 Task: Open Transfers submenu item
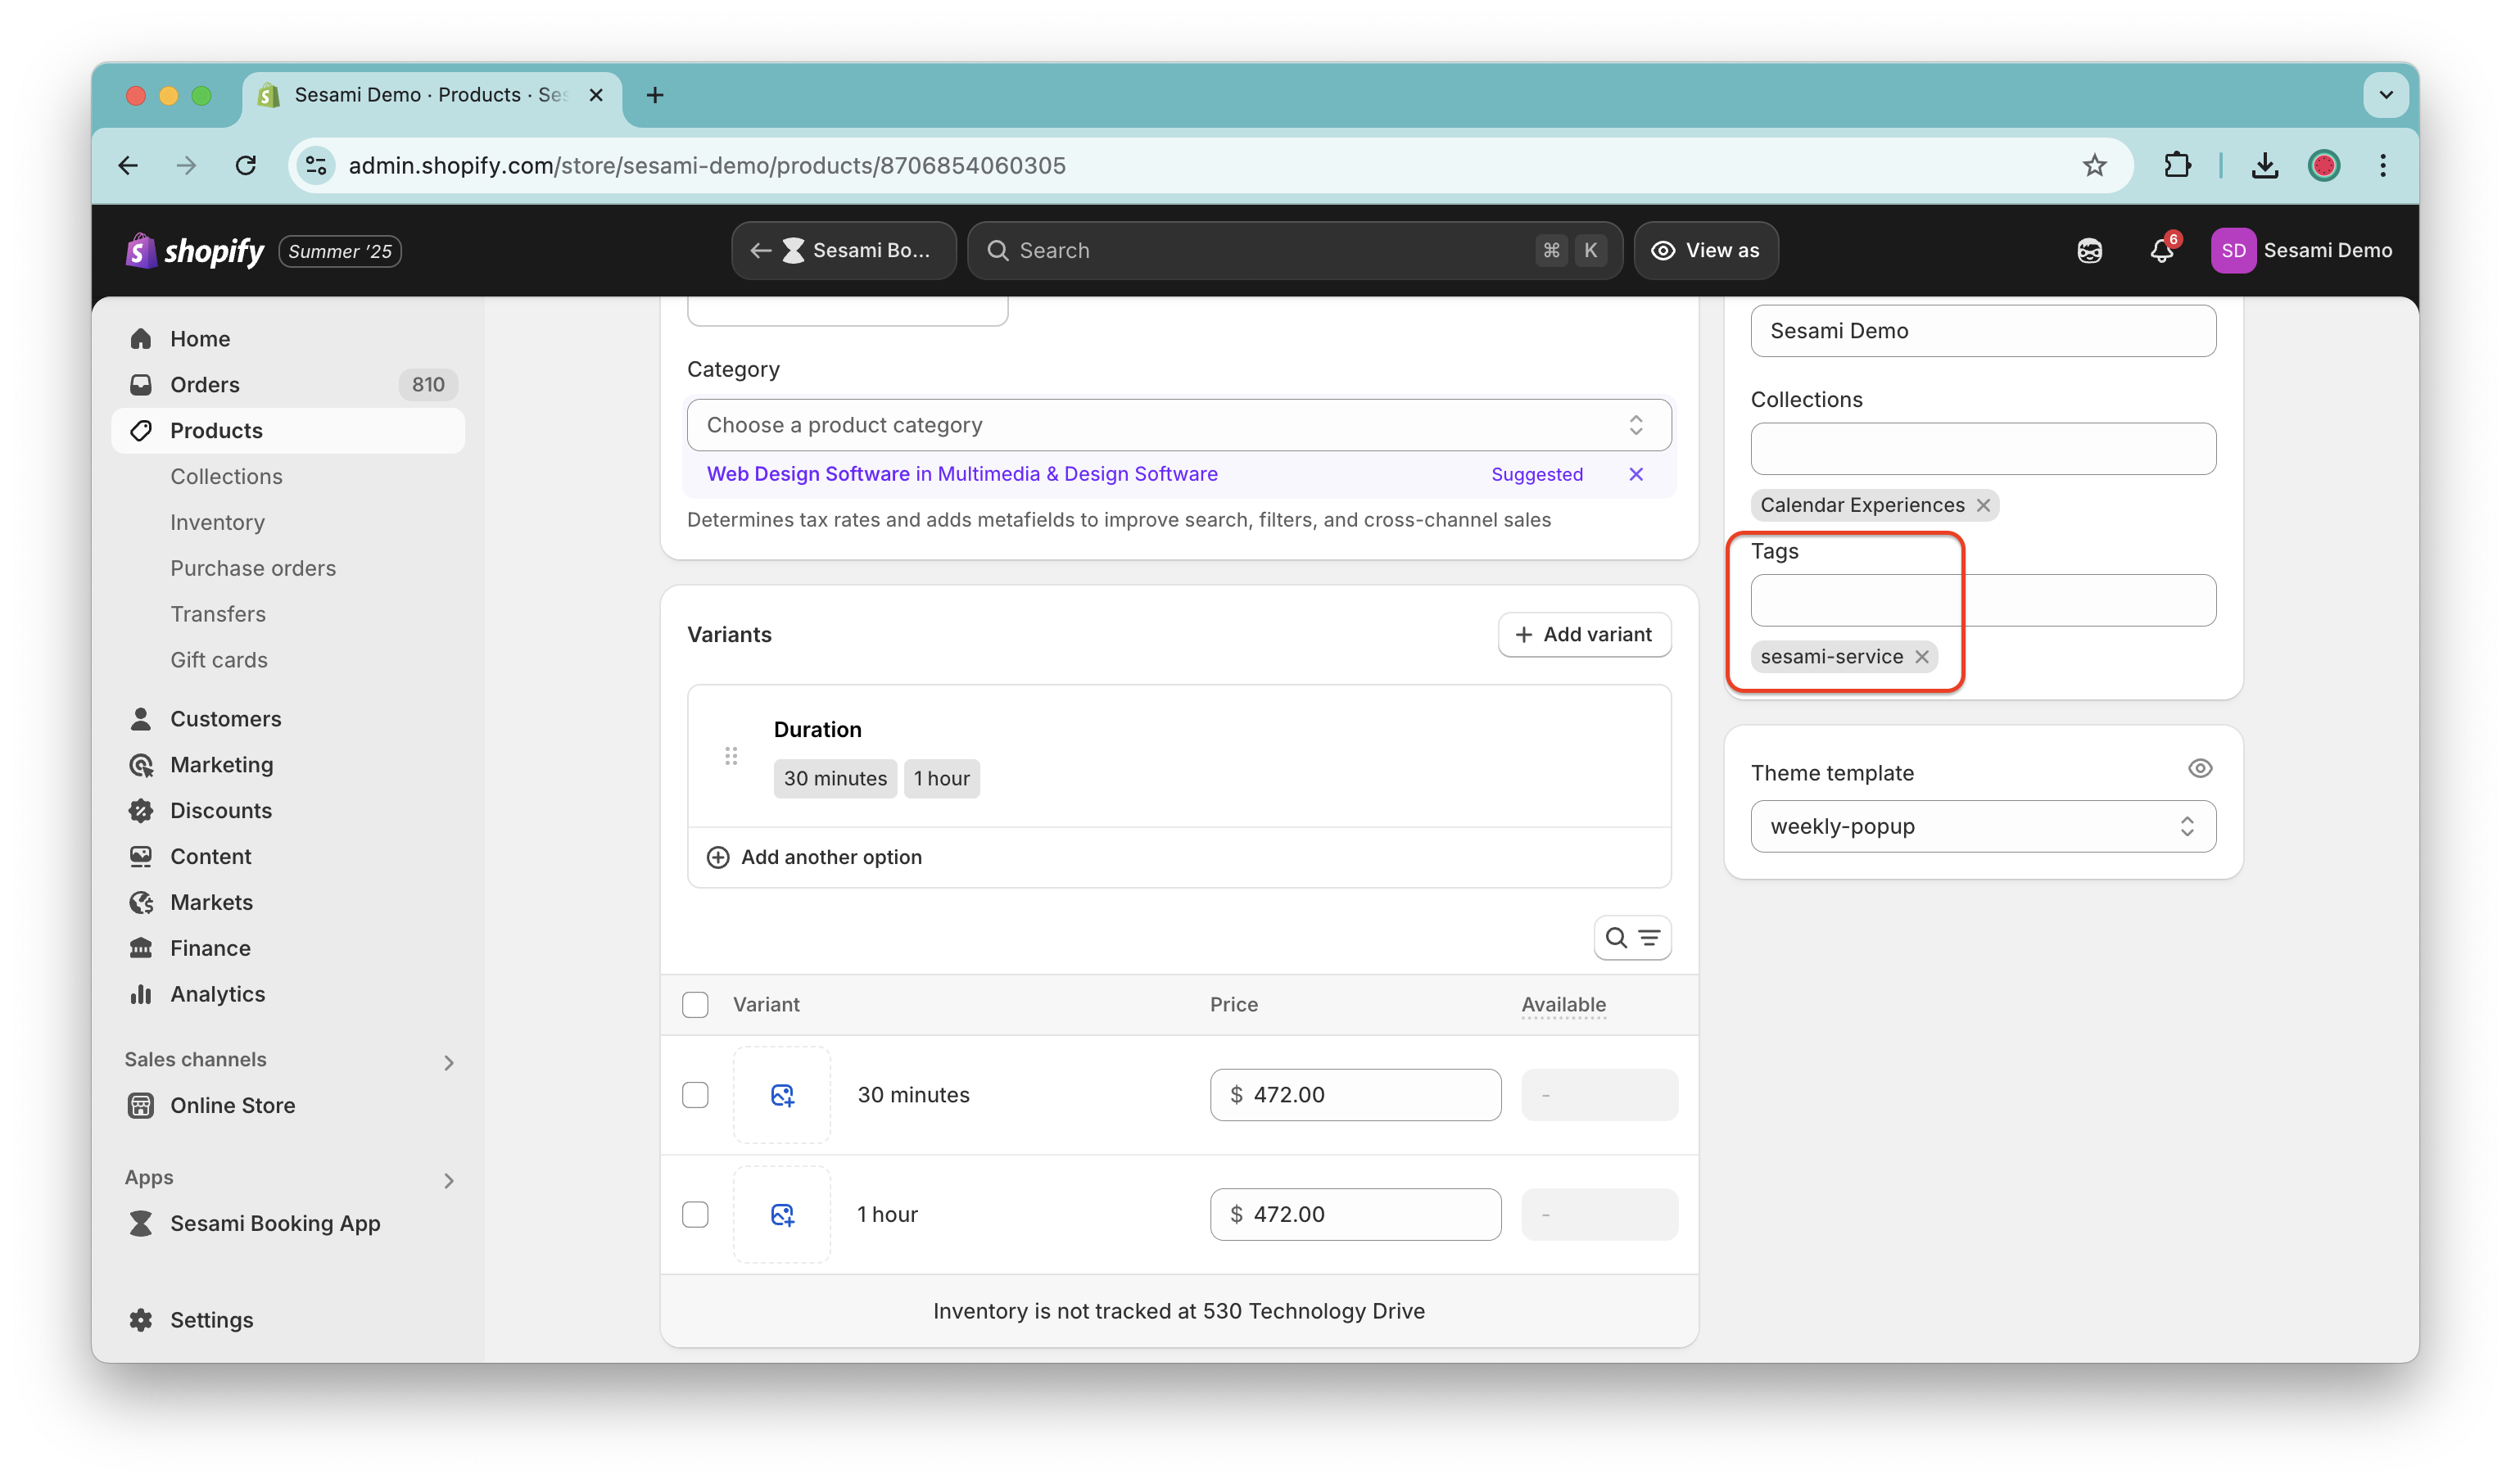coord(218,614)
